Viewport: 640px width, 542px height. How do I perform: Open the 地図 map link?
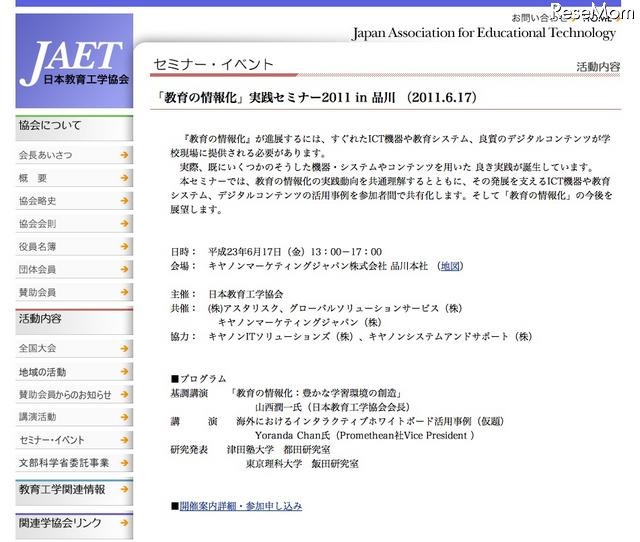(x=450, y=267)
